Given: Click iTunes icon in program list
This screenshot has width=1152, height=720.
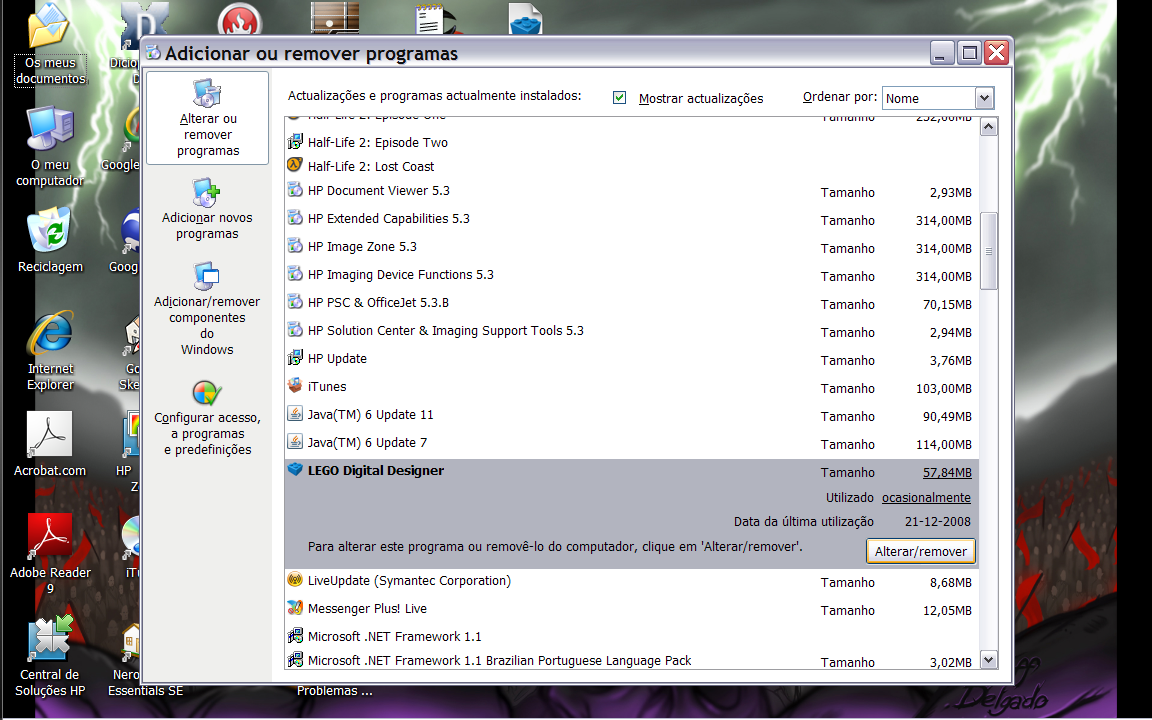Looking at the screenshot, I should (x=295, y=386).
